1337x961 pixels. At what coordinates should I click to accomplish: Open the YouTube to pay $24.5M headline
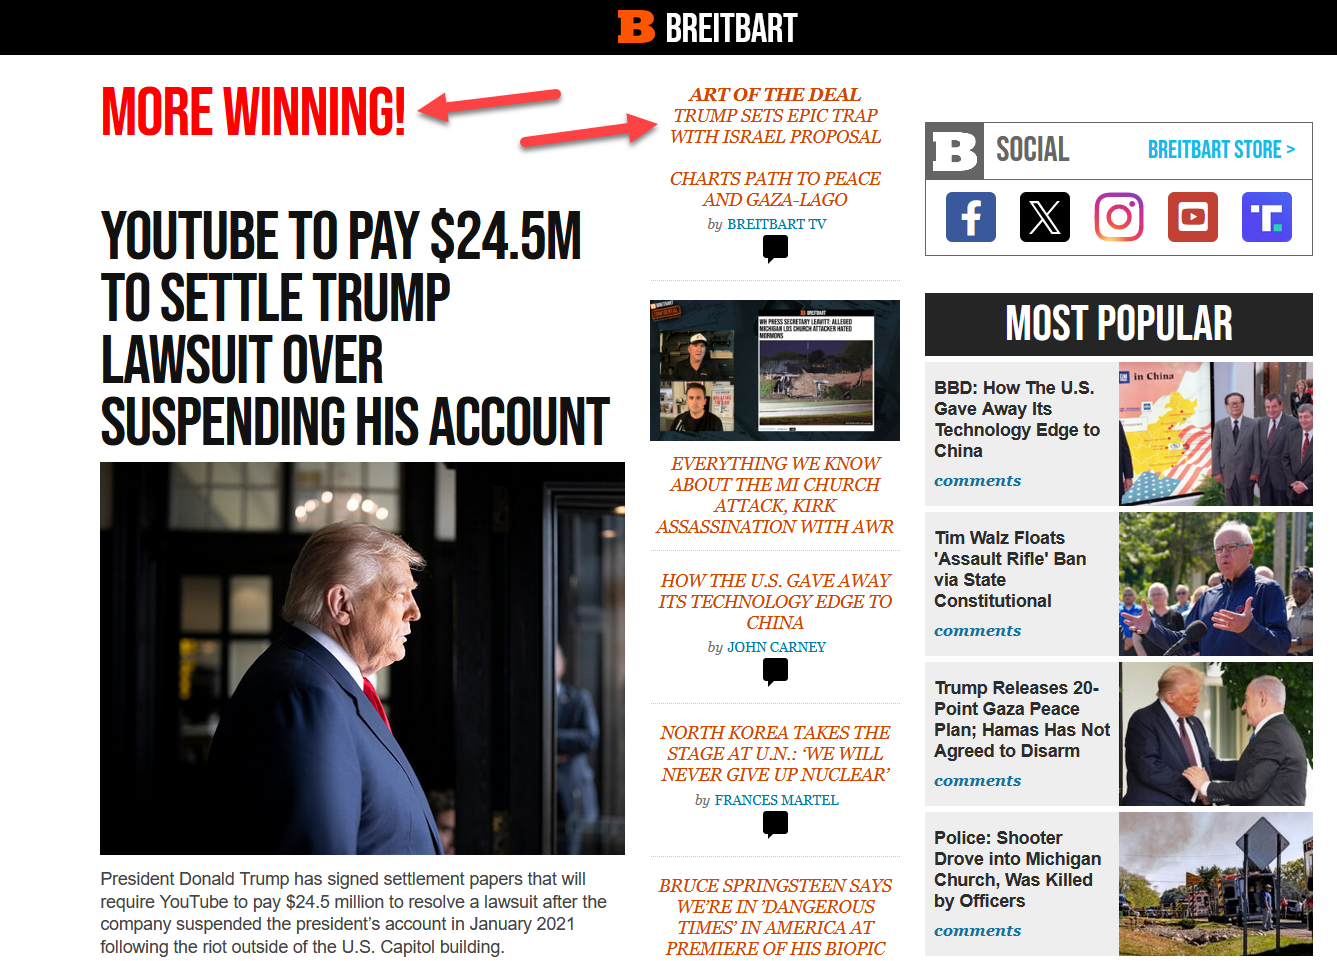(355, 327)
